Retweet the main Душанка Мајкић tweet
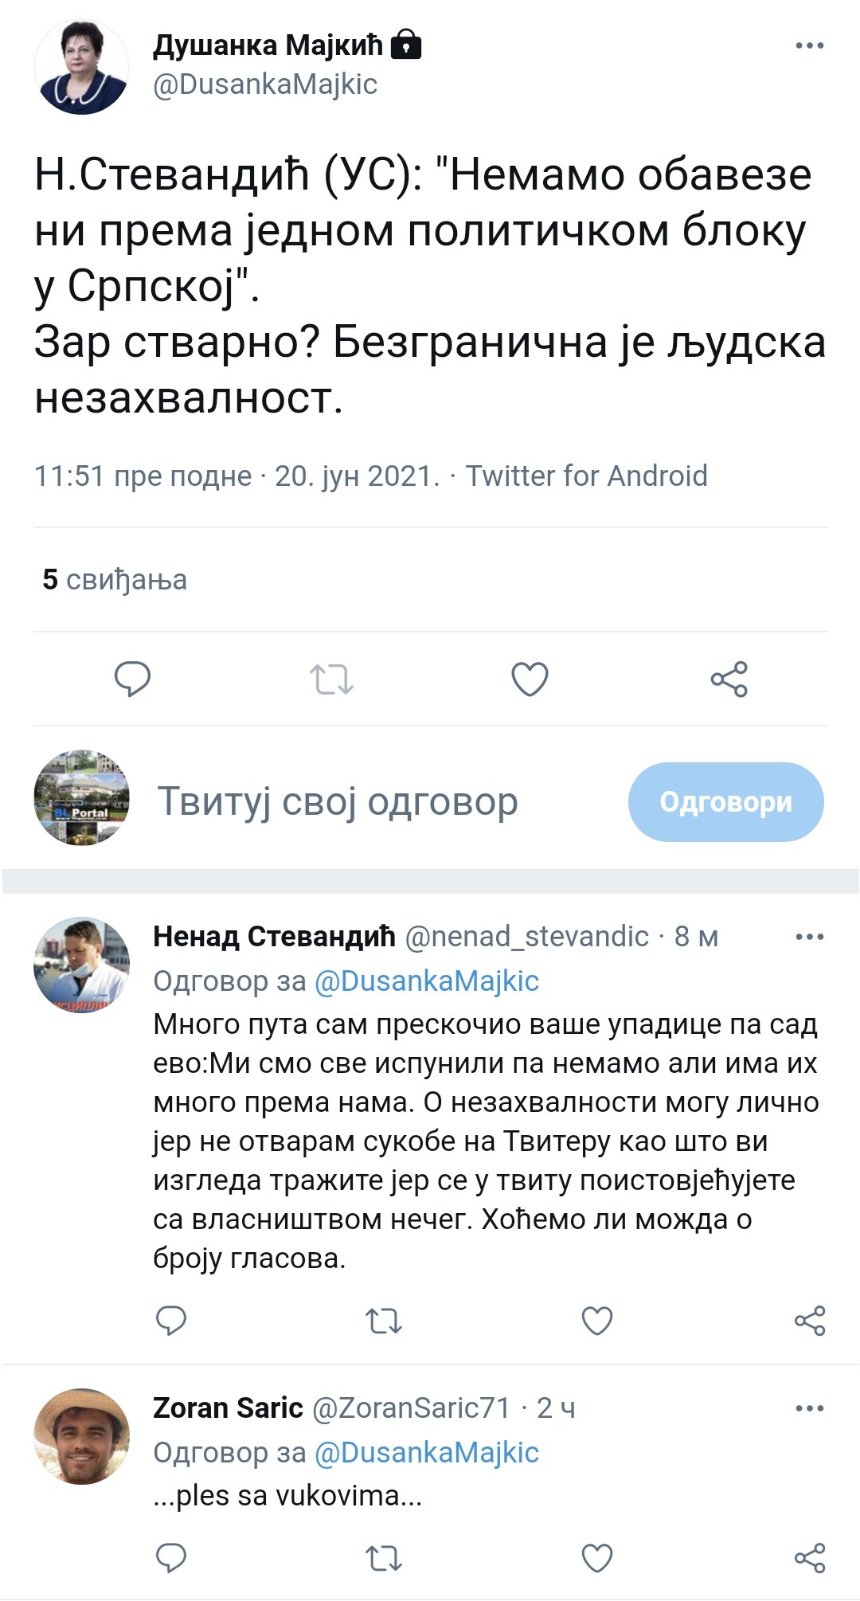 331,679
